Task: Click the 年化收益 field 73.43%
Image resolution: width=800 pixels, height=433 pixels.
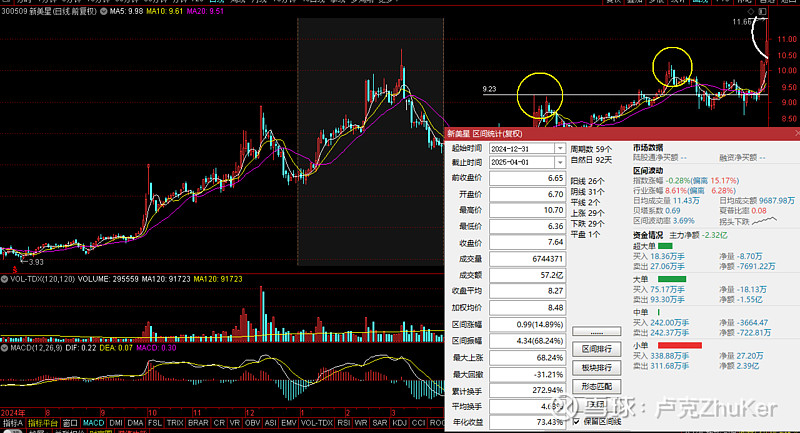Action: 527,422
